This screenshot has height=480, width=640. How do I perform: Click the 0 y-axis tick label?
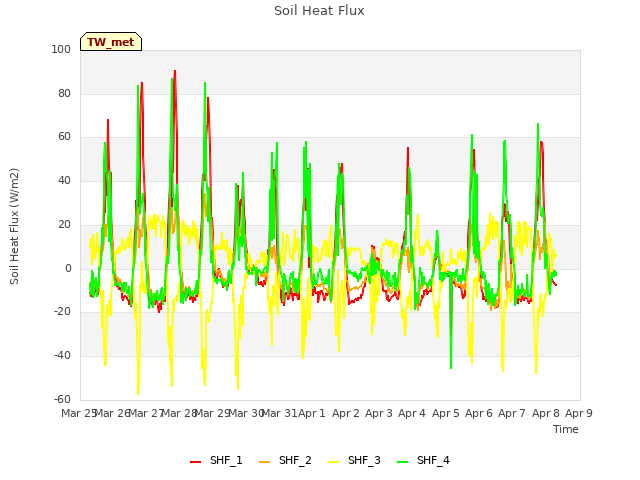[x=68, y=269]
